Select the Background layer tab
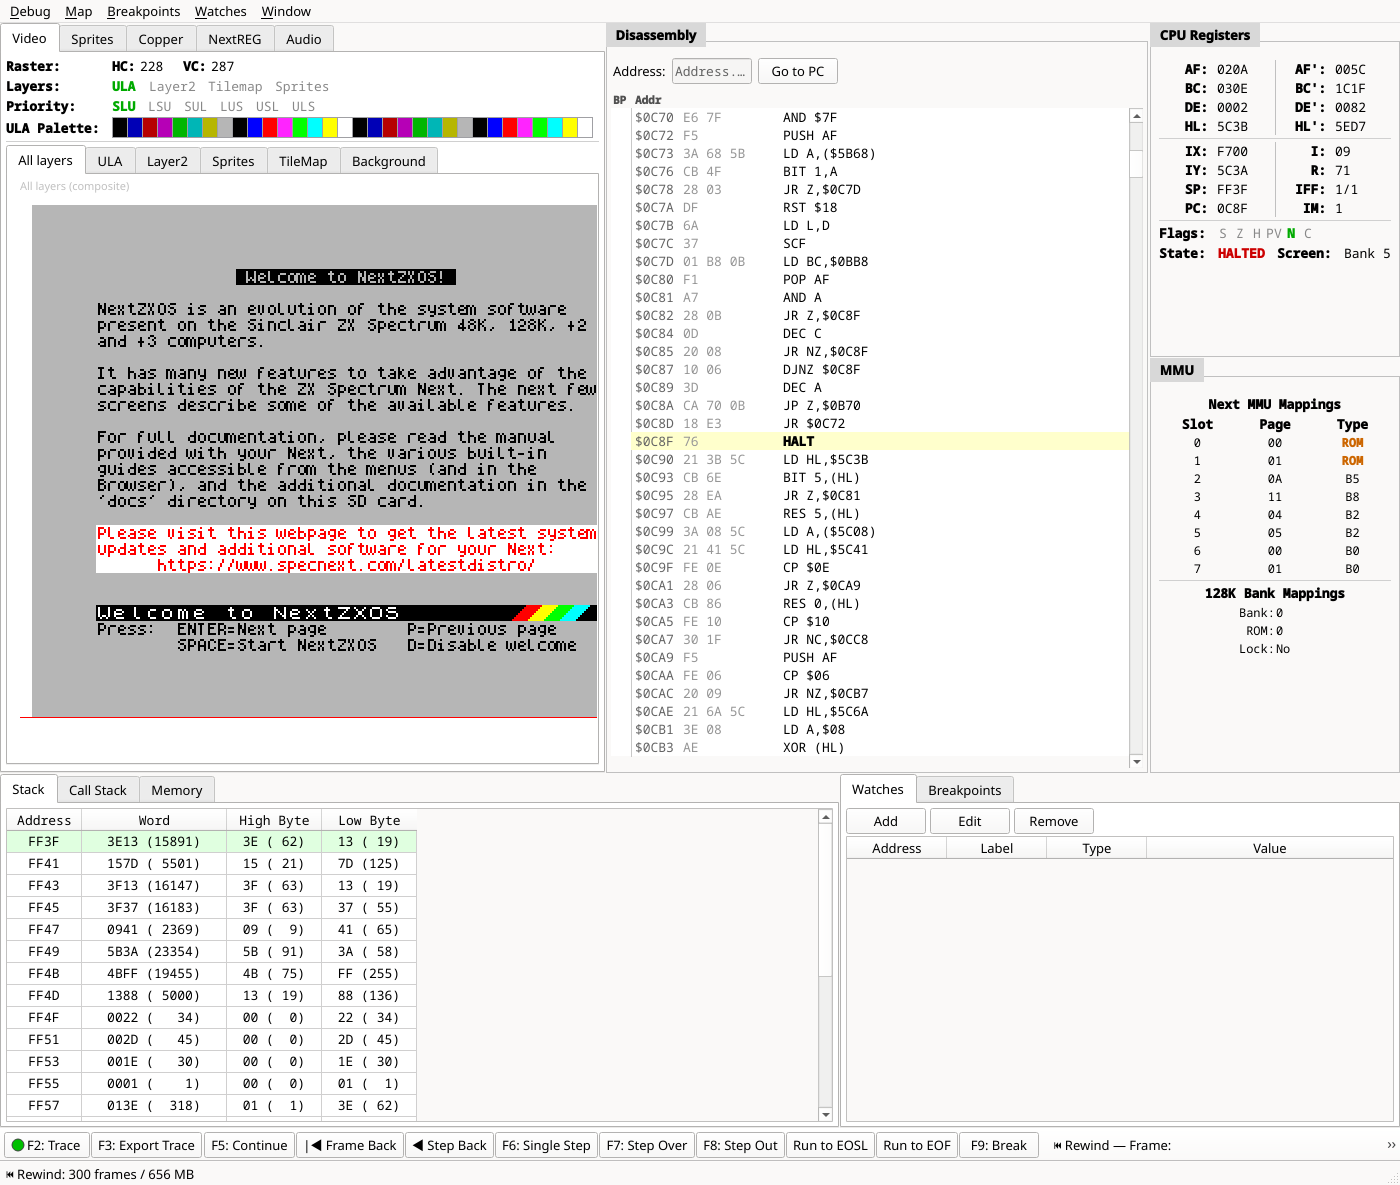This screenshot has height=1185, width=1400. click(389, 161)
